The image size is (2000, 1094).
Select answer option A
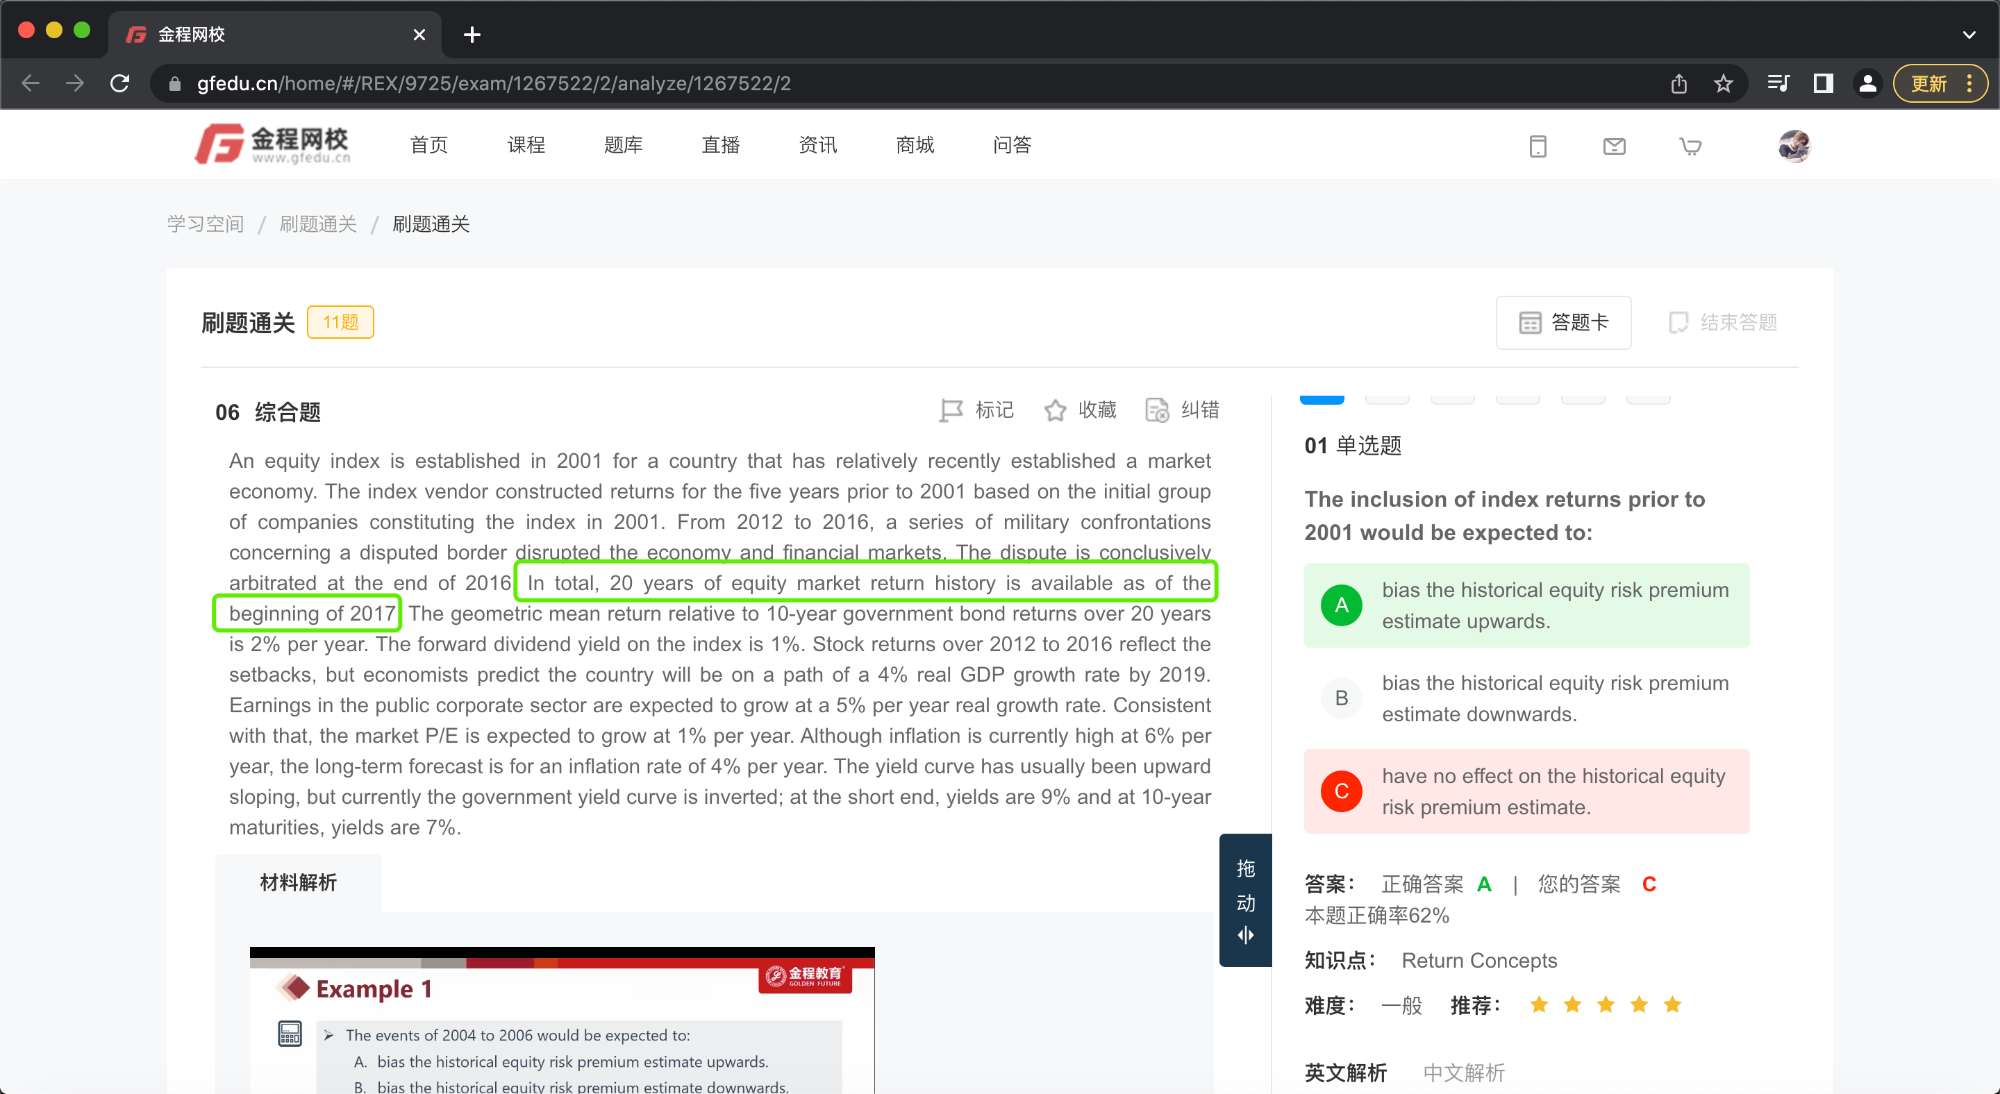(1341, 605)
